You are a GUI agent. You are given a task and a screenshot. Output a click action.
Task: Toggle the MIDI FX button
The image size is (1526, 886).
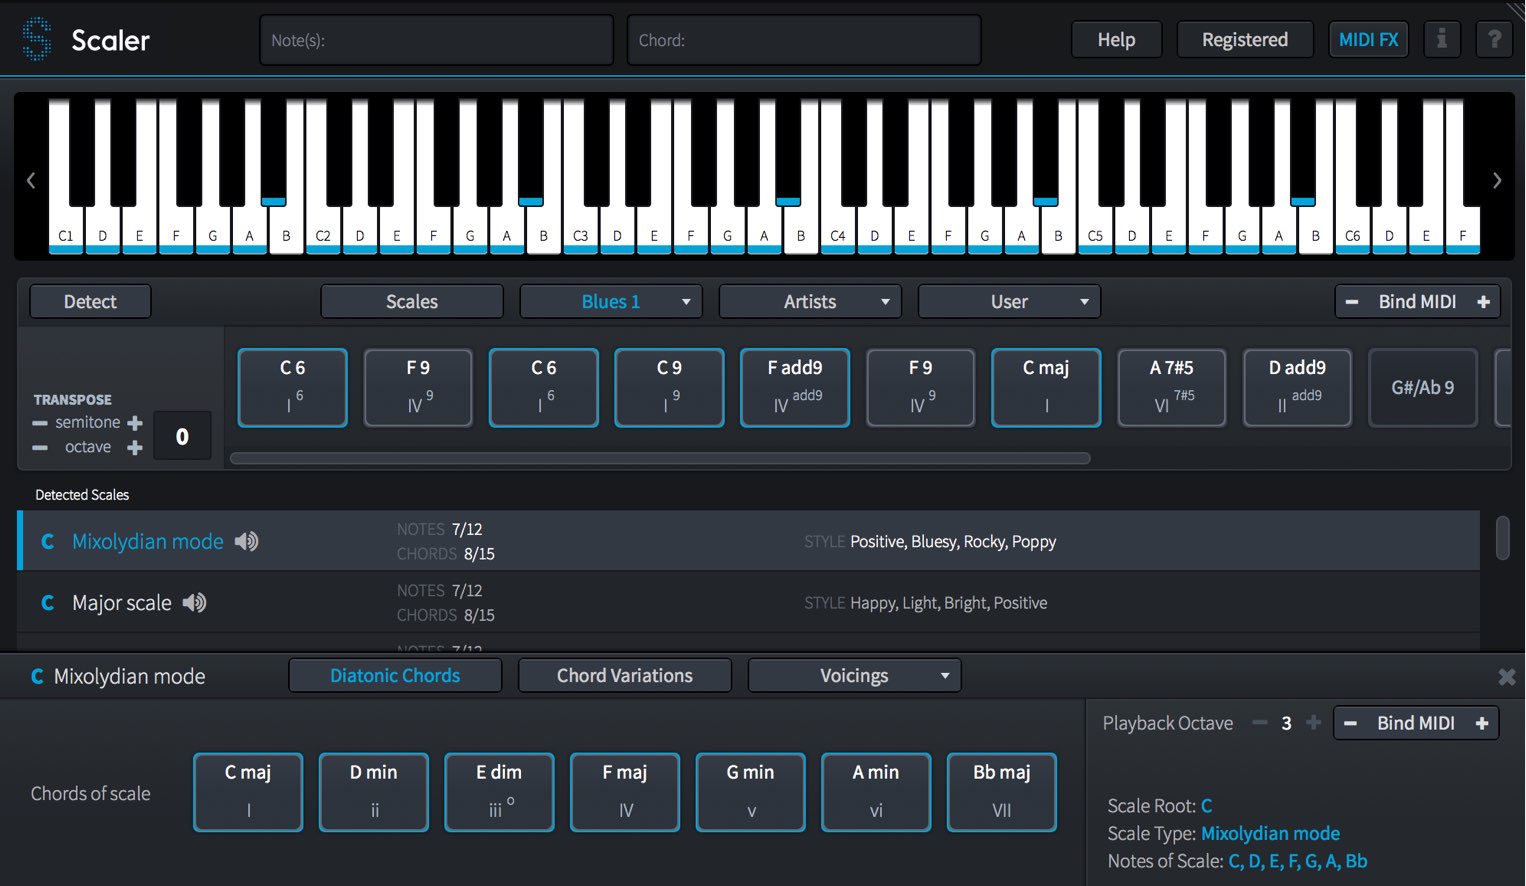[1368, 40]
